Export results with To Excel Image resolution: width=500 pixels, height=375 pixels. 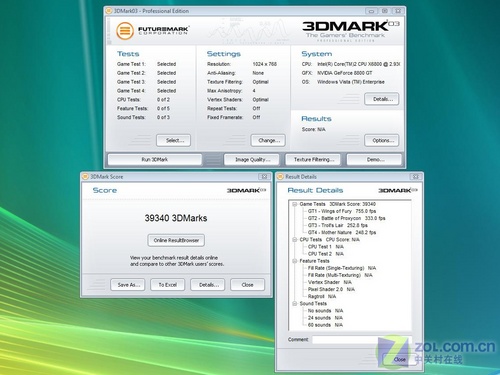point(168,285)
